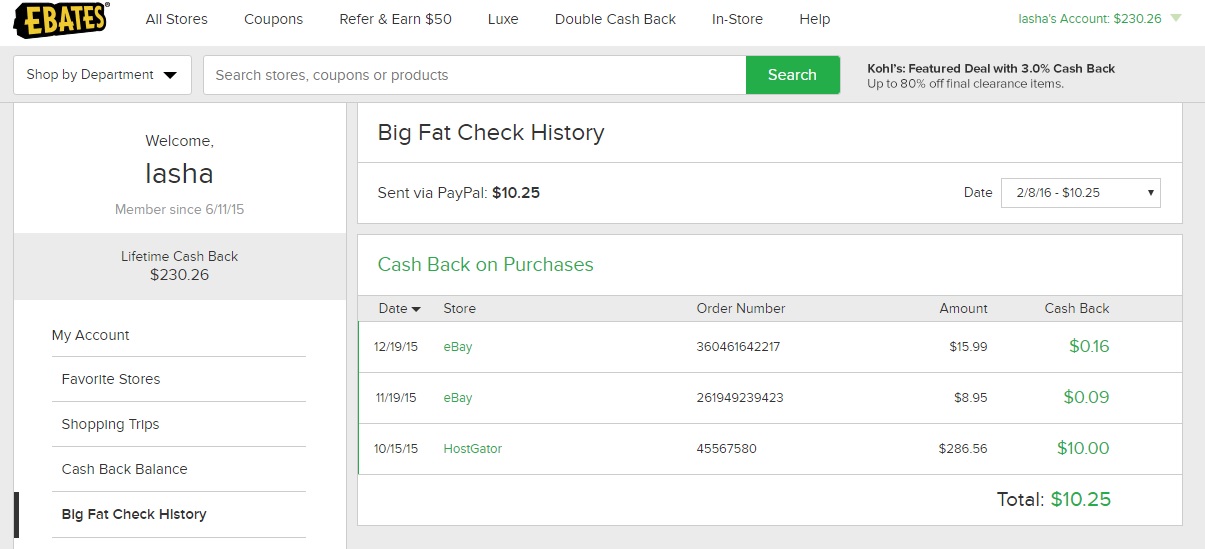Image resolution: width=1205 pixels, height=549 pixels.
Task: Open All Stores menu
Action: coord(177,19)
